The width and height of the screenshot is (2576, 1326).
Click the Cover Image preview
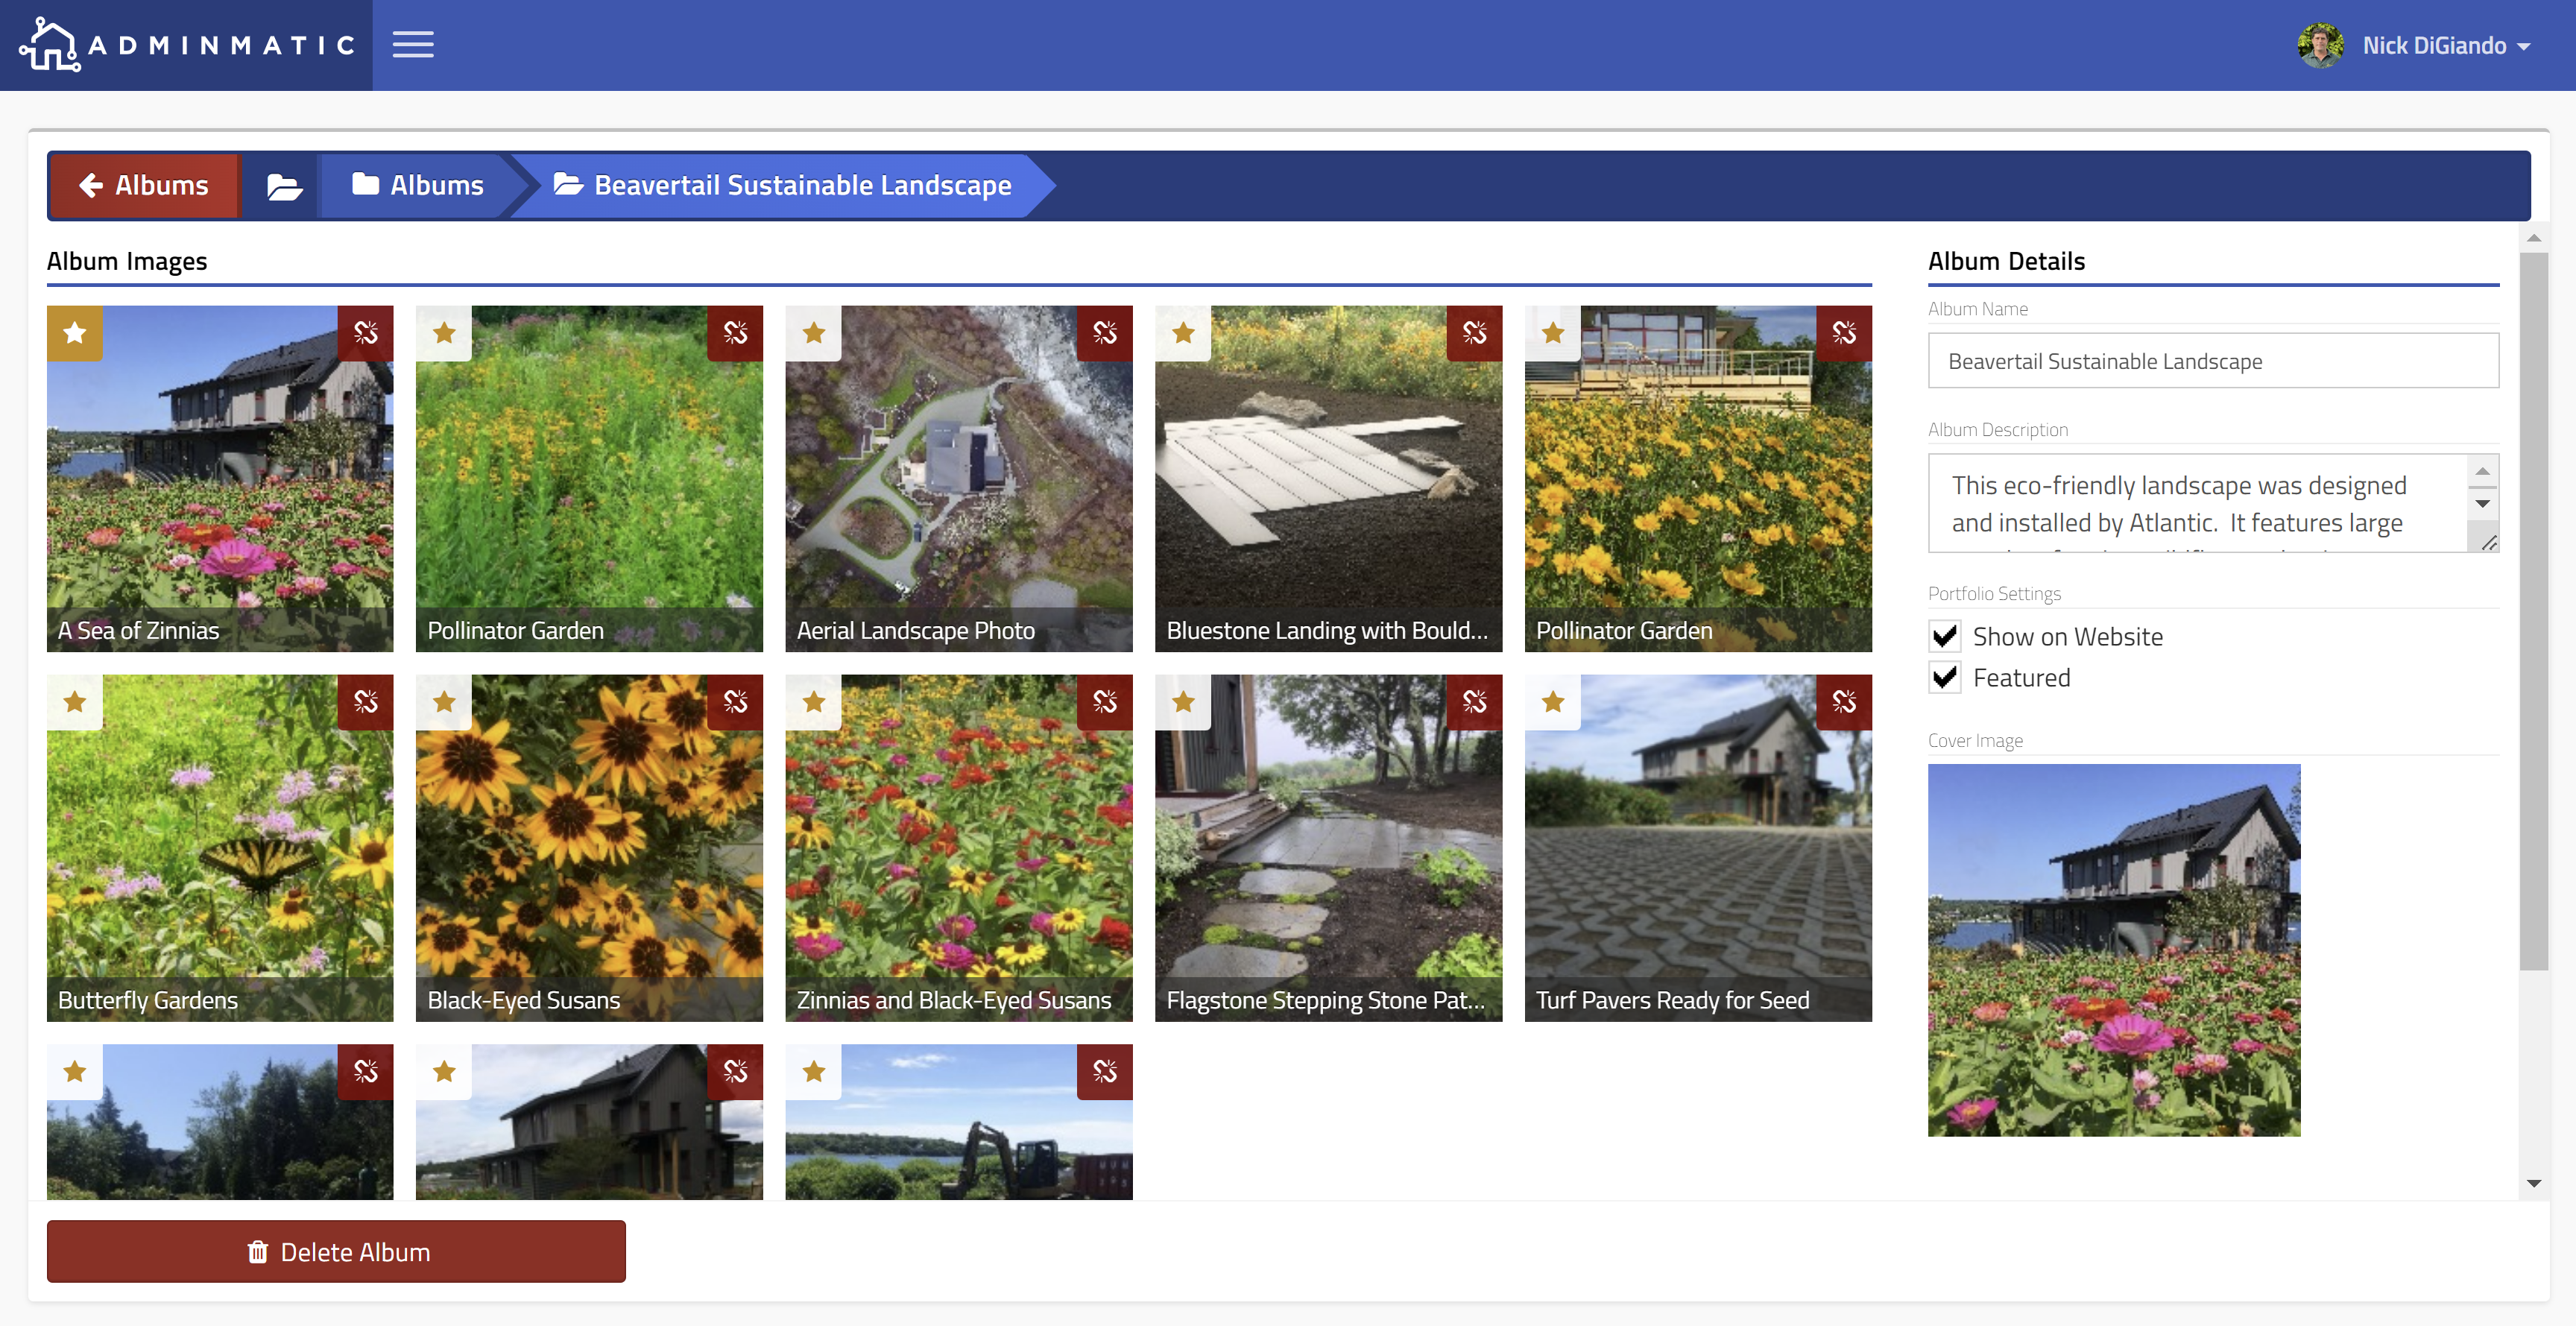2114,950
